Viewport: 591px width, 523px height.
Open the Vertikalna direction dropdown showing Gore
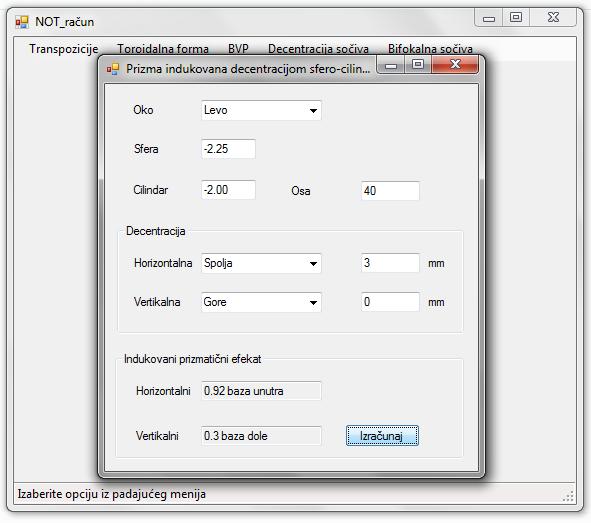[261, 302]
